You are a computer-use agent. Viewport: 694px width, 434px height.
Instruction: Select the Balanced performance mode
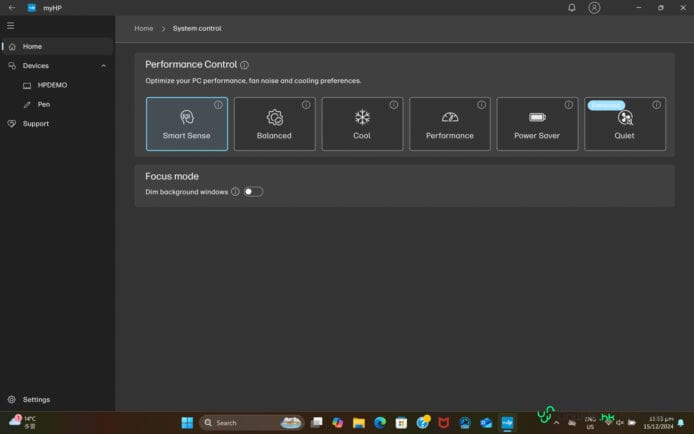click(274, 124)
